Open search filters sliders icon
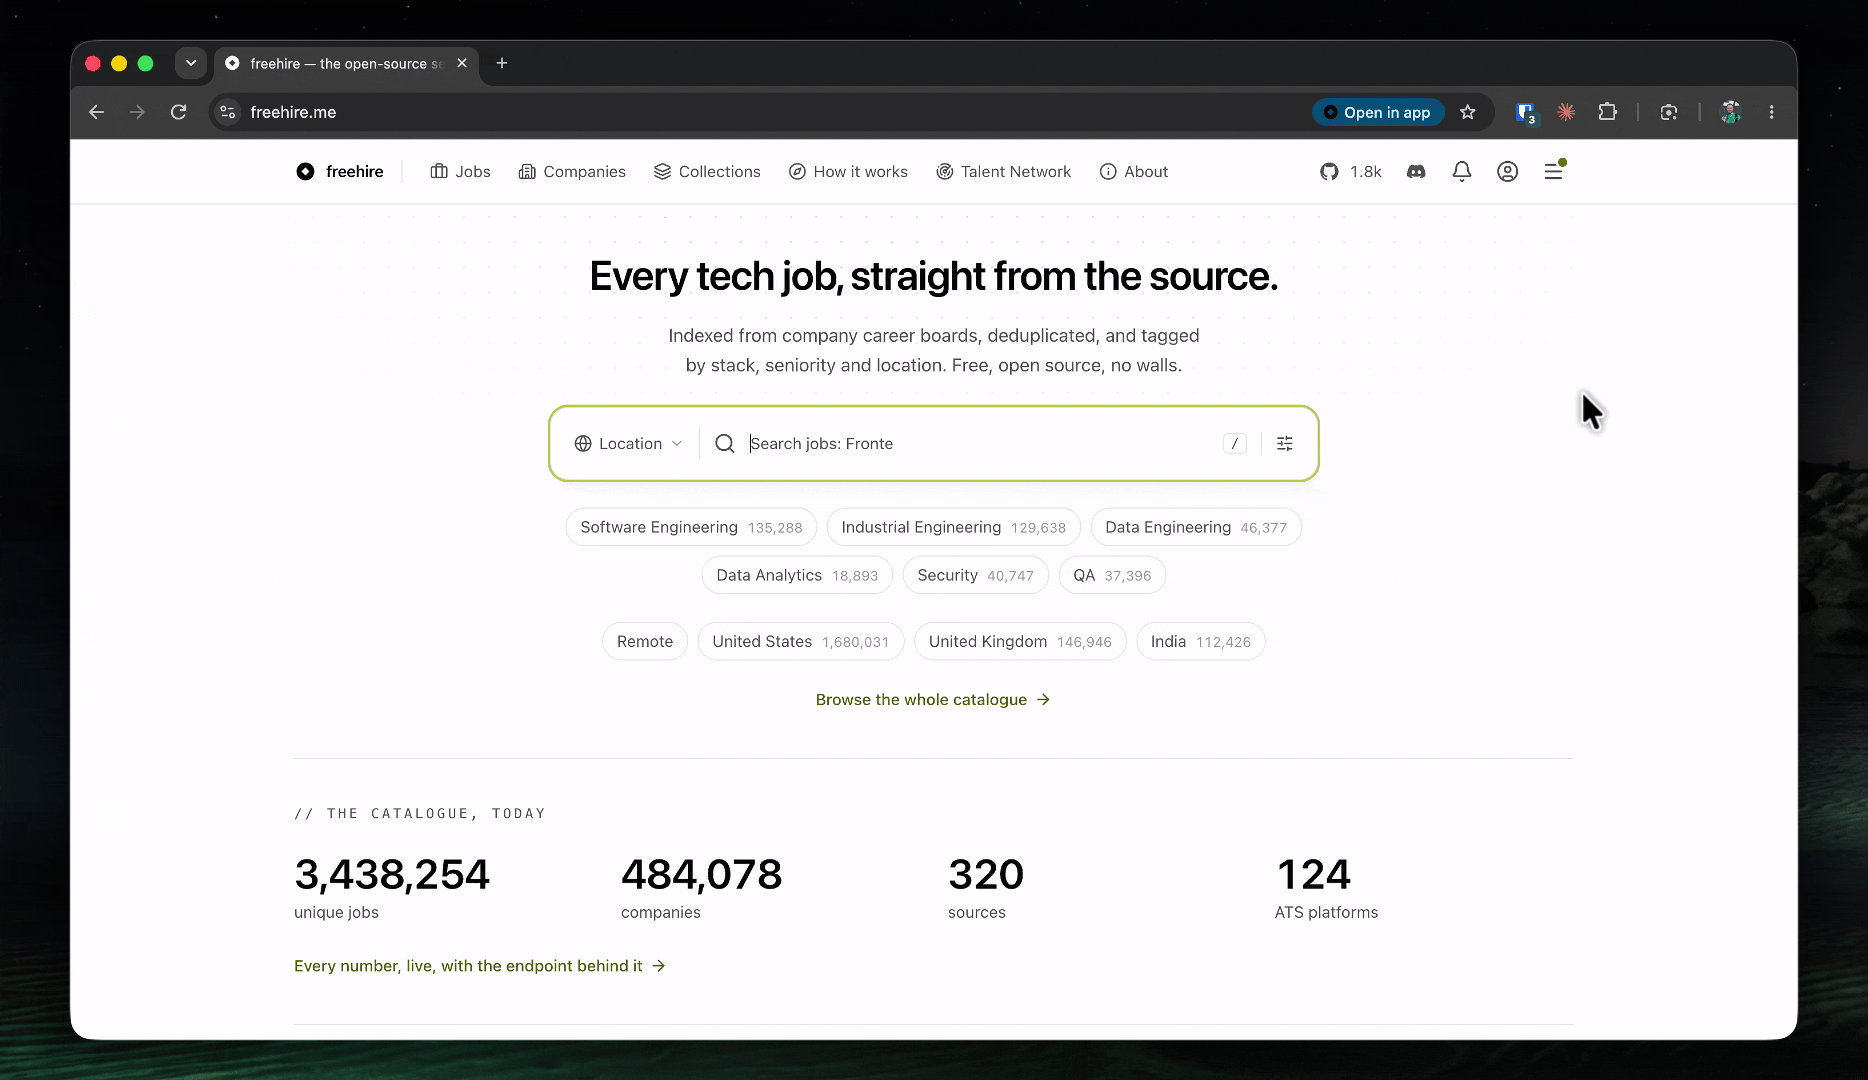The width and height of the screenshot is (1868, 1080). coord(1285,444)
